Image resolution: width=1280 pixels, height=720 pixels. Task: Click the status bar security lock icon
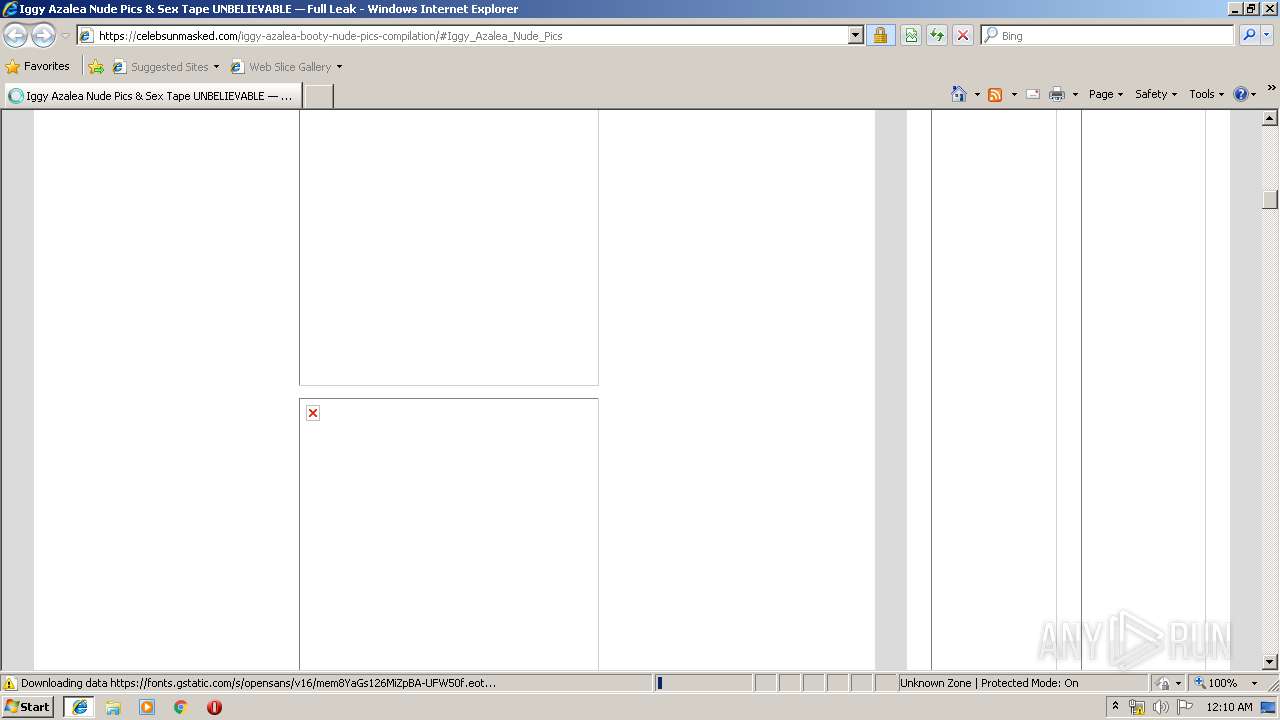1163,684
